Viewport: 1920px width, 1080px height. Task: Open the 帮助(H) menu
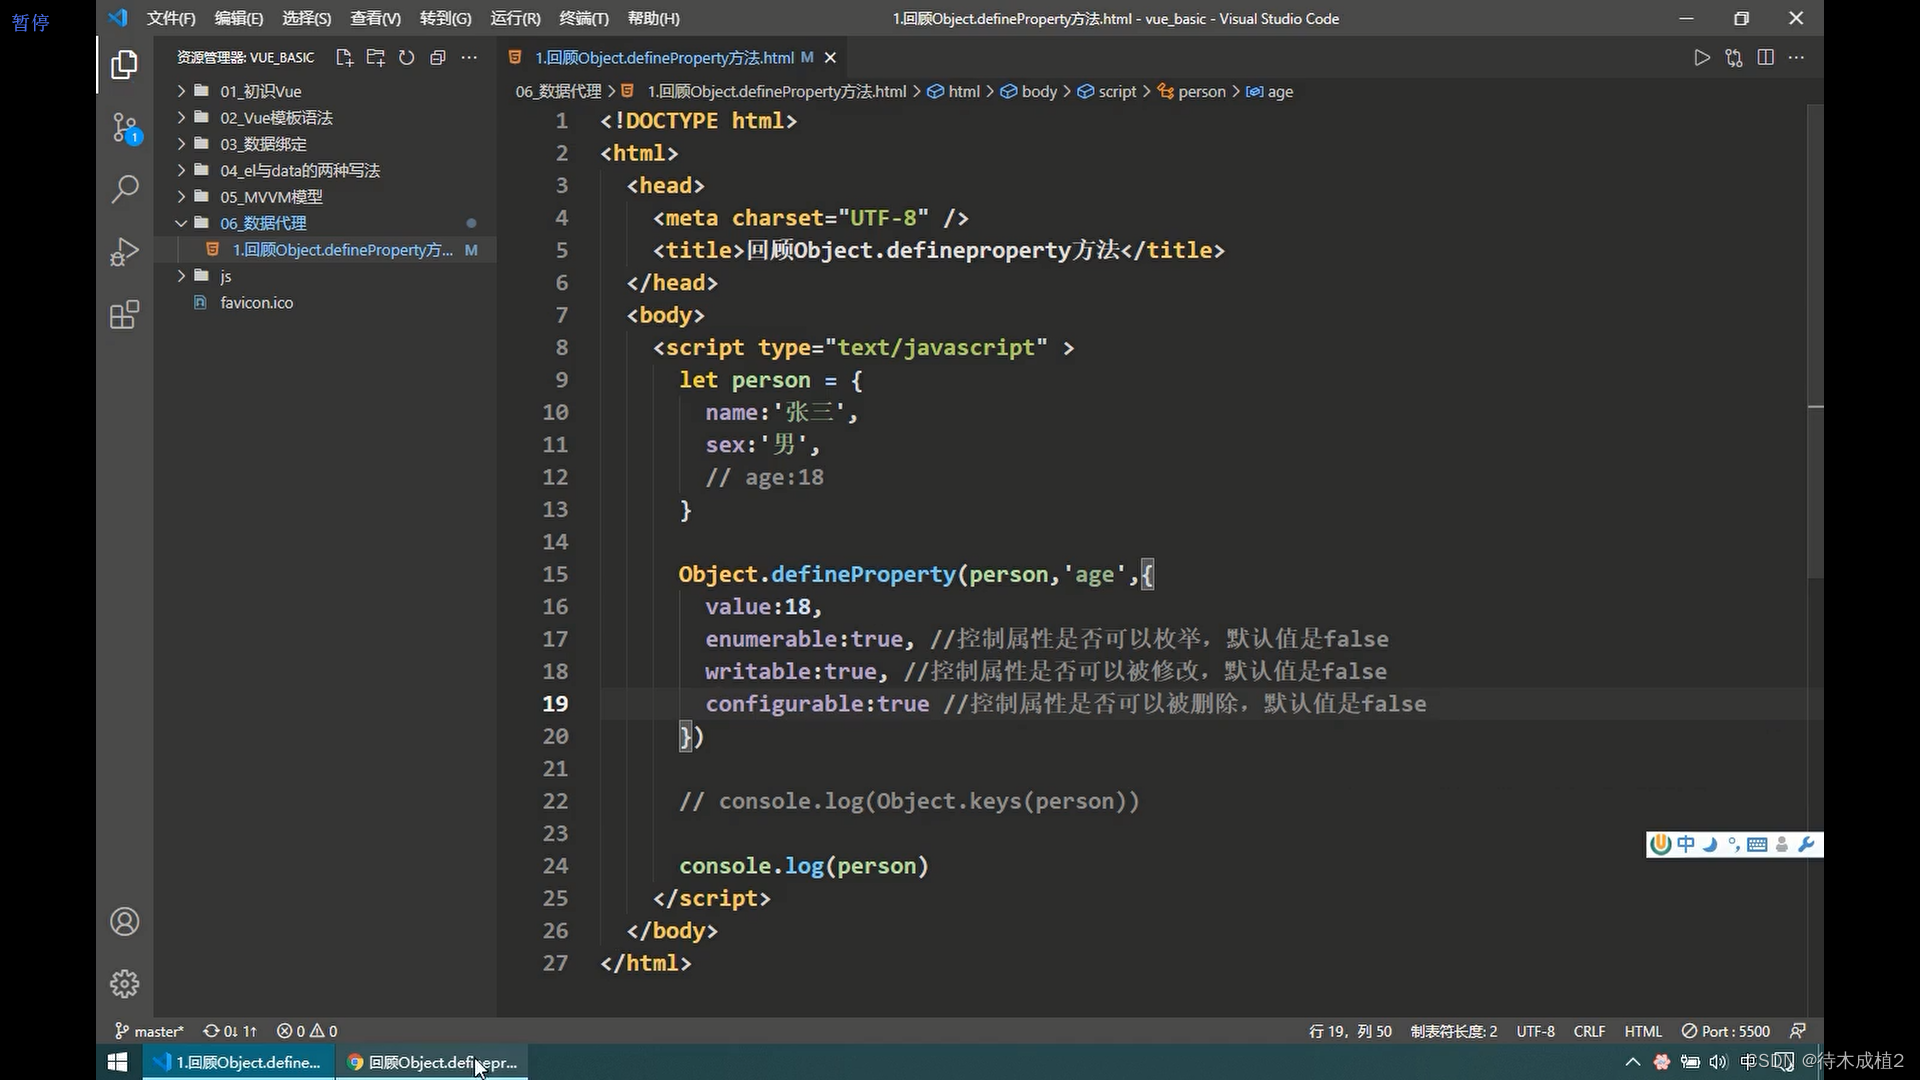pyautogui.click(x=653, y=18)
